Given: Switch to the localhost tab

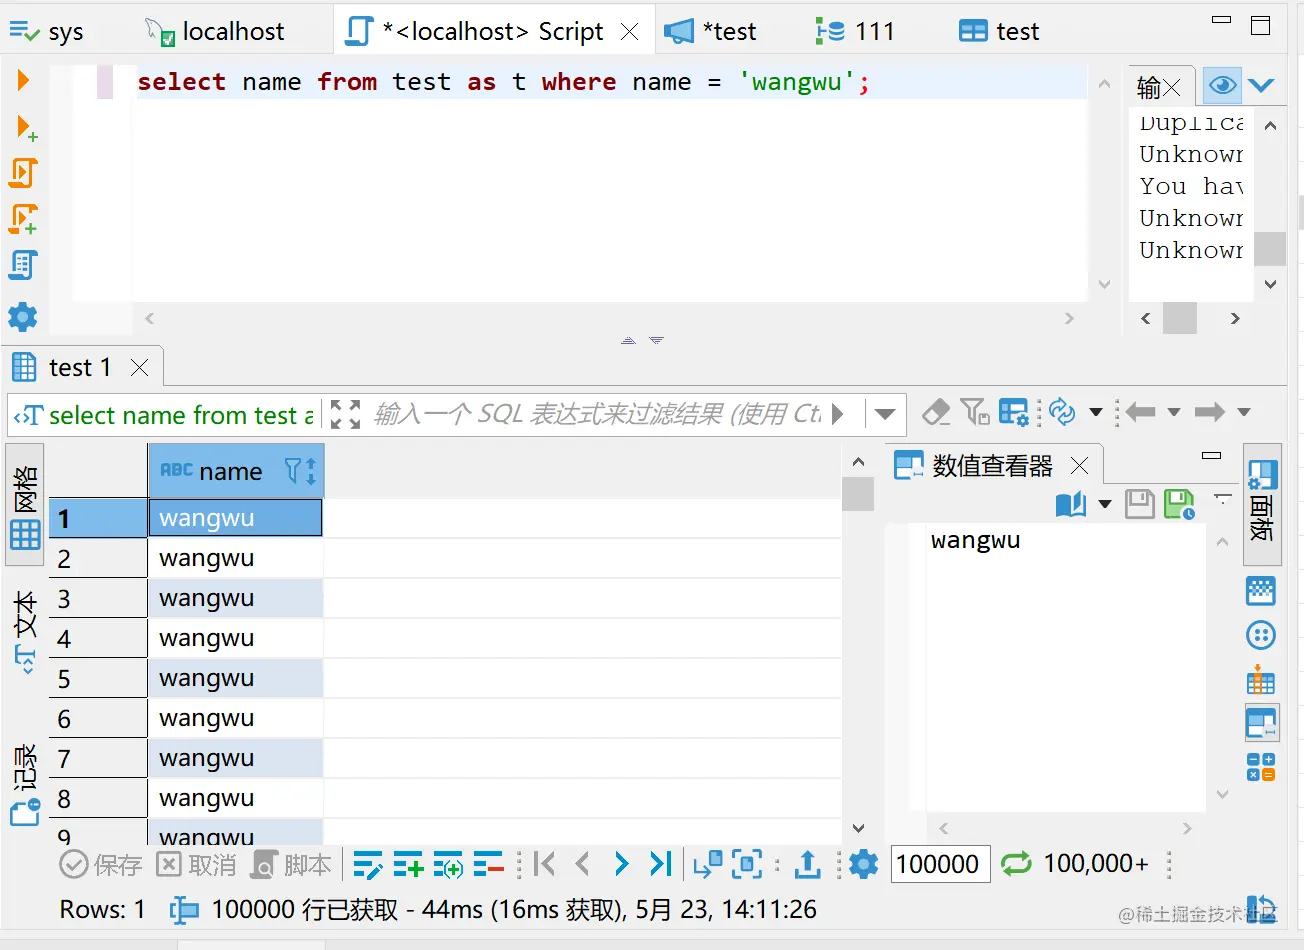Looking at the screenshot, I should pos(215,32).
